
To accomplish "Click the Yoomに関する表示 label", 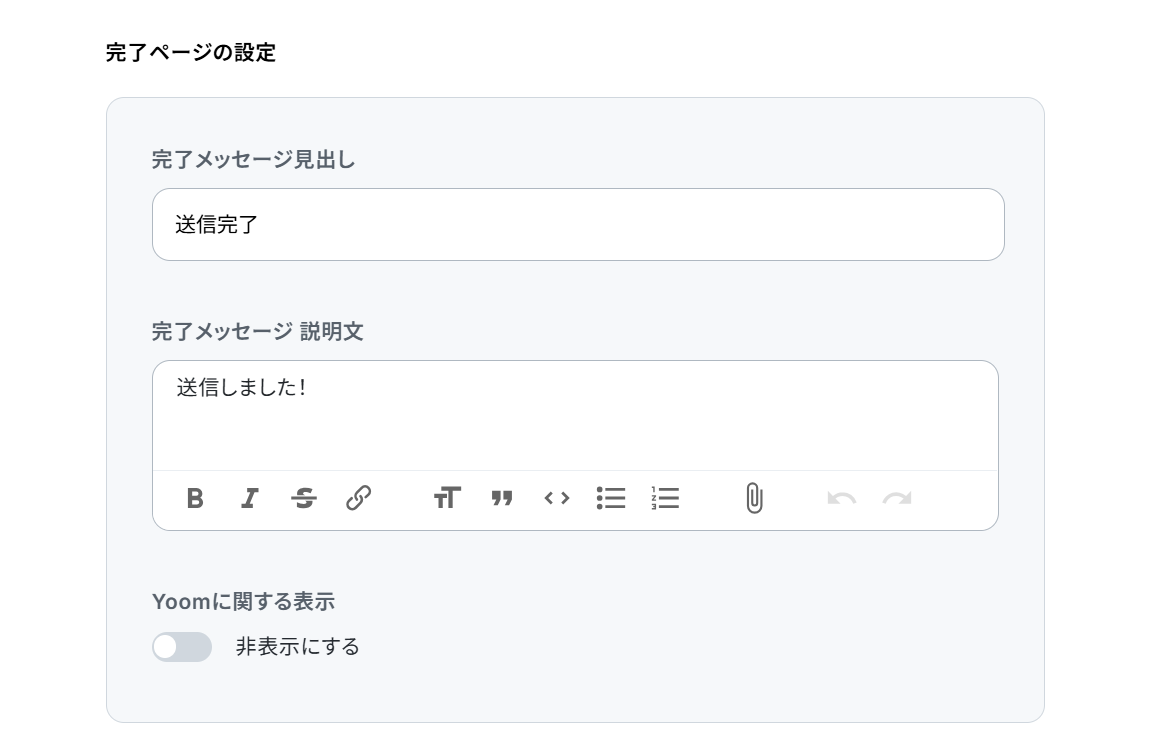I will 243,602.
